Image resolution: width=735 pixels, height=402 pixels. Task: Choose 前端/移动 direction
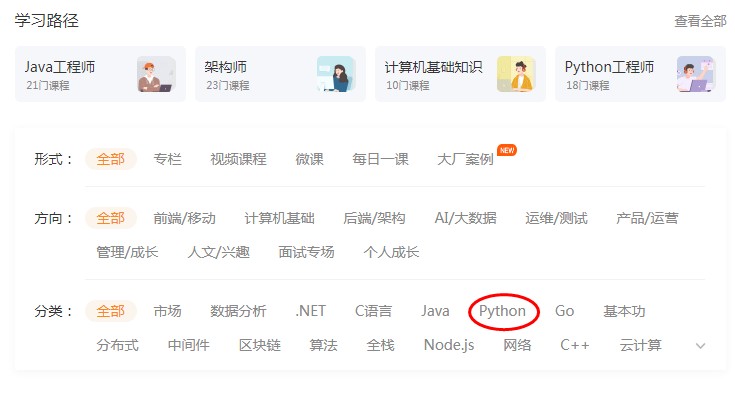click(x=184, y=218)
